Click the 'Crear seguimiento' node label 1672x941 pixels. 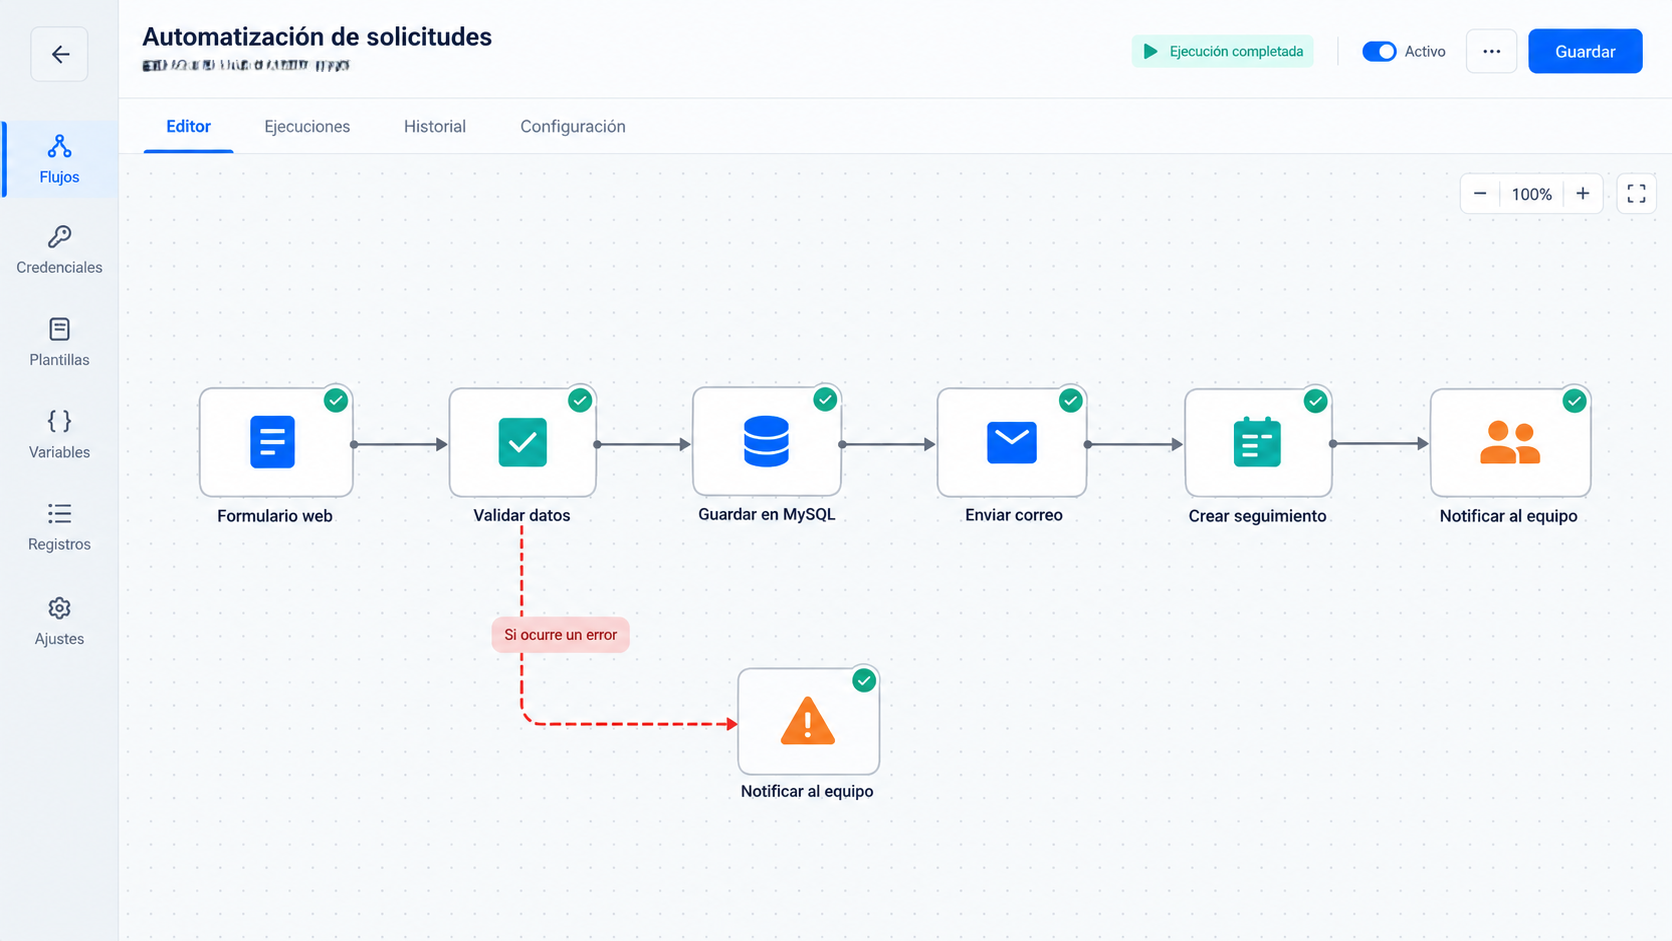[x=1257, y=516]
